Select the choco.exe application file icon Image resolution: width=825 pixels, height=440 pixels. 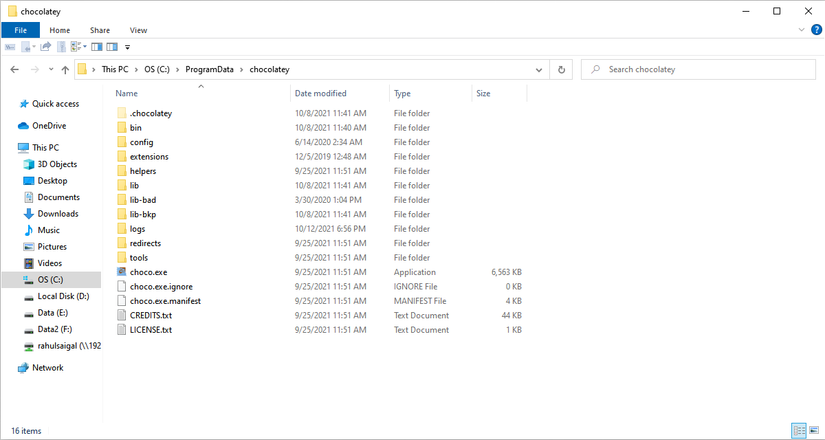click(x=121, y=272)
